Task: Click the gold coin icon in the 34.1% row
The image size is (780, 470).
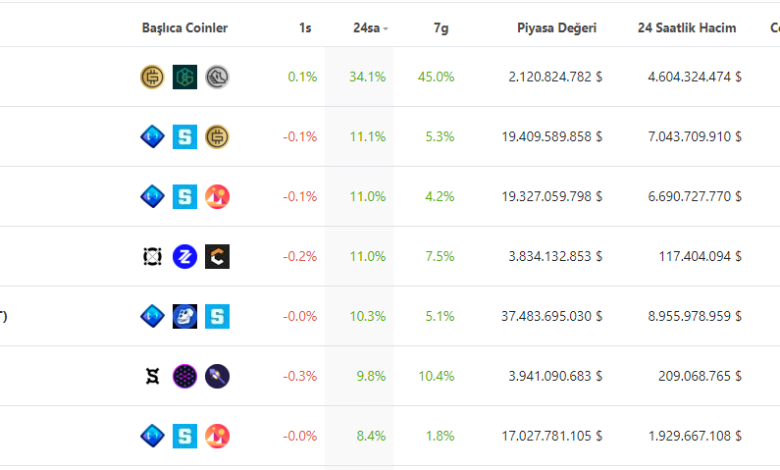Action: click(x=152, y=77)
